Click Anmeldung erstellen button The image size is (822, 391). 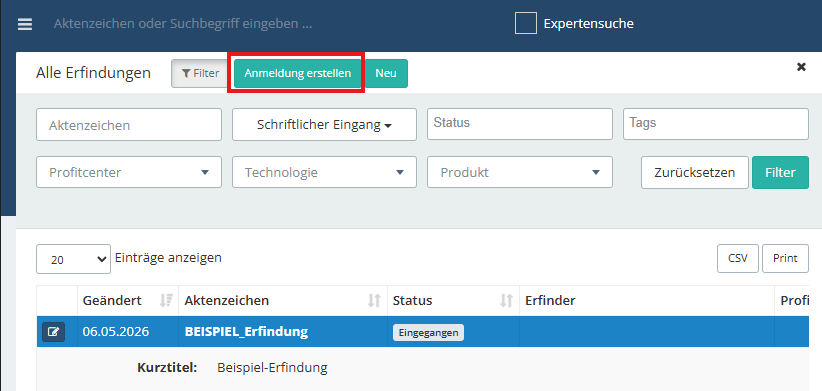[297, 73]
